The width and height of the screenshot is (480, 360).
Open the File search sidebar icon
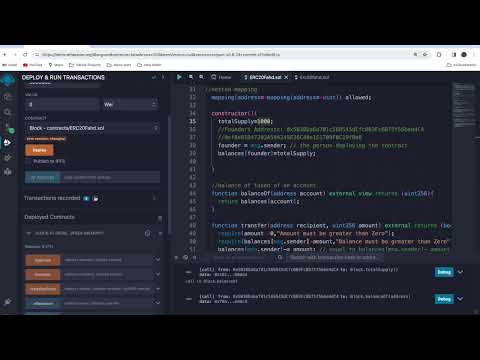click(x=7, y=112)
